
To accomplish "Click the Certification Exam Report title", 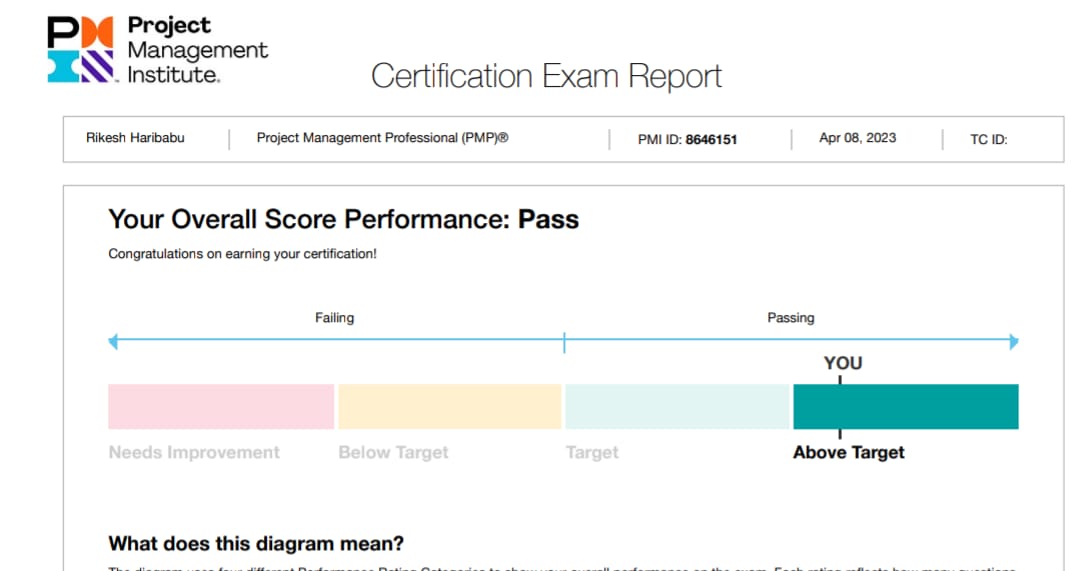I will click(546, 76).
